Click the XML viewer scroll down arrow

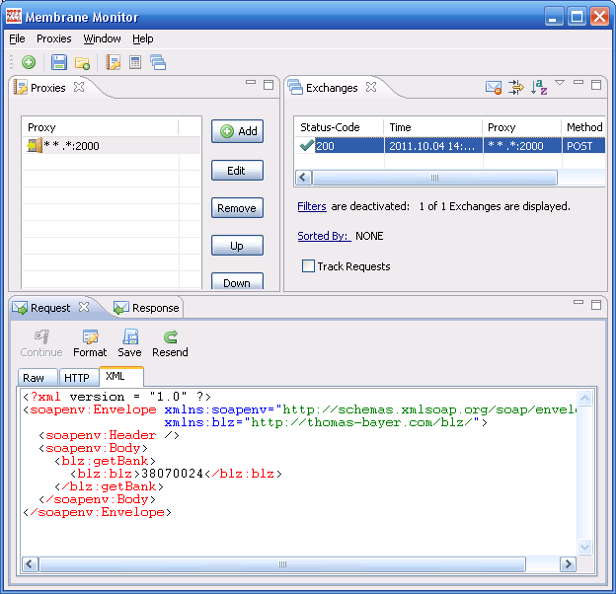[x=585, y=546]
